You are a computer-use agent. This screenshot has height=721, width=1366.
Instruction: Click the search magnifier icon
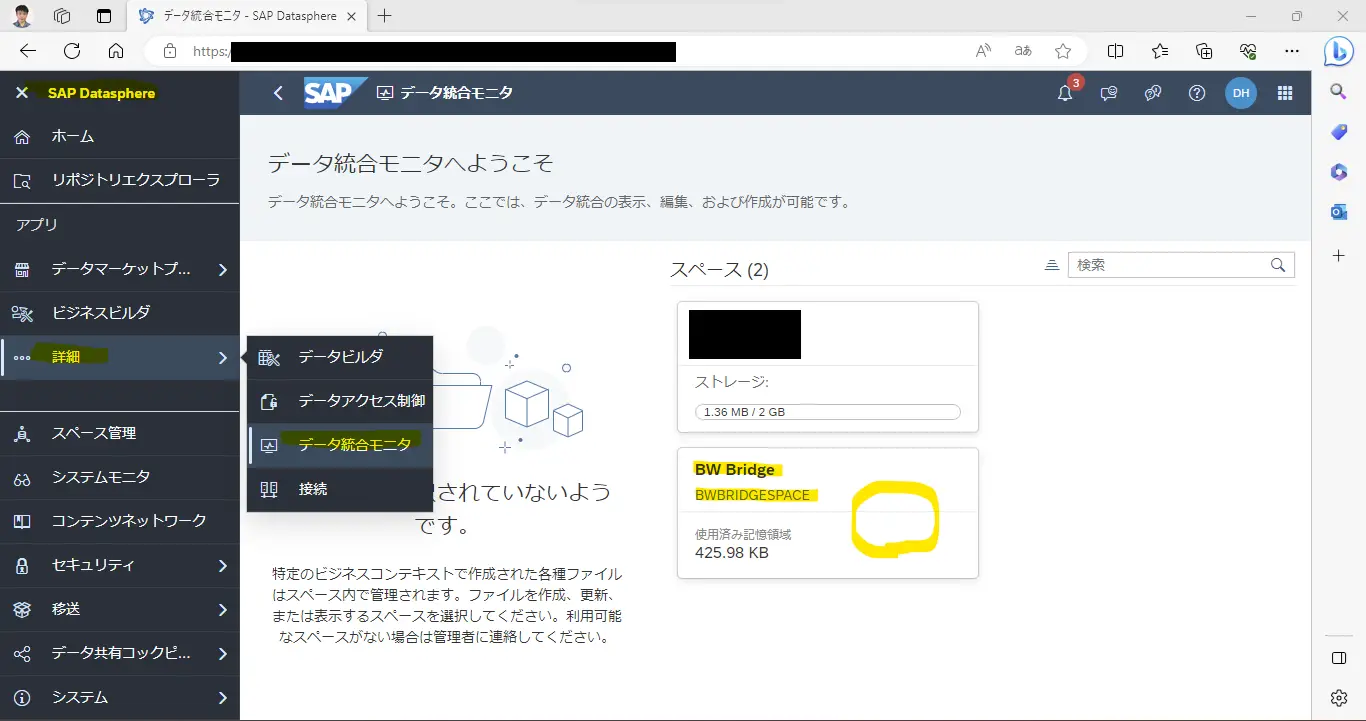pos(1278,265)
